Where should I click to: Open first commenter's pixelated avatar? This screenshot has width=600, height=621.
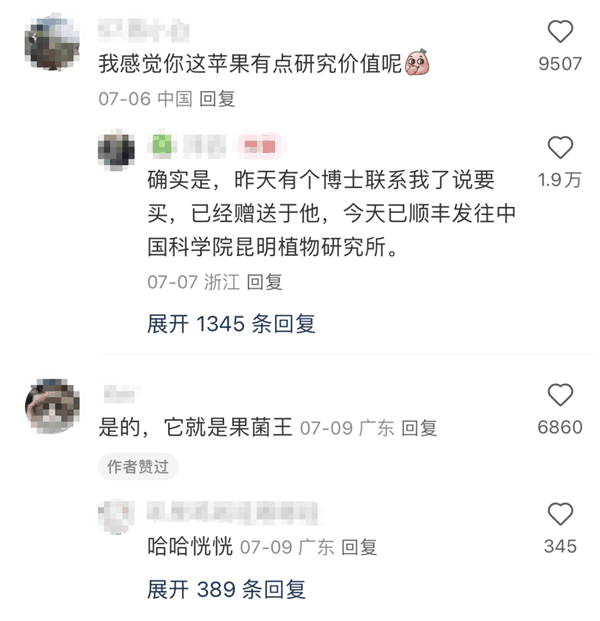tap(52, 42)
